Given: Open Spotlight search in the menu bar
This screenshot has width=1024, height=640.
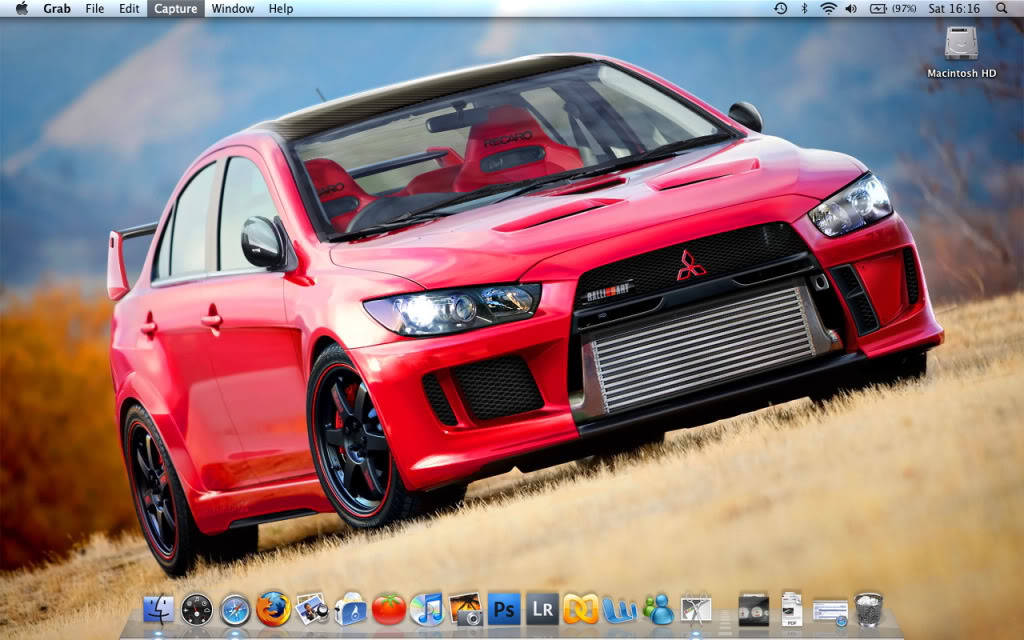Looking at the screenshot, I should point(1002,9).
